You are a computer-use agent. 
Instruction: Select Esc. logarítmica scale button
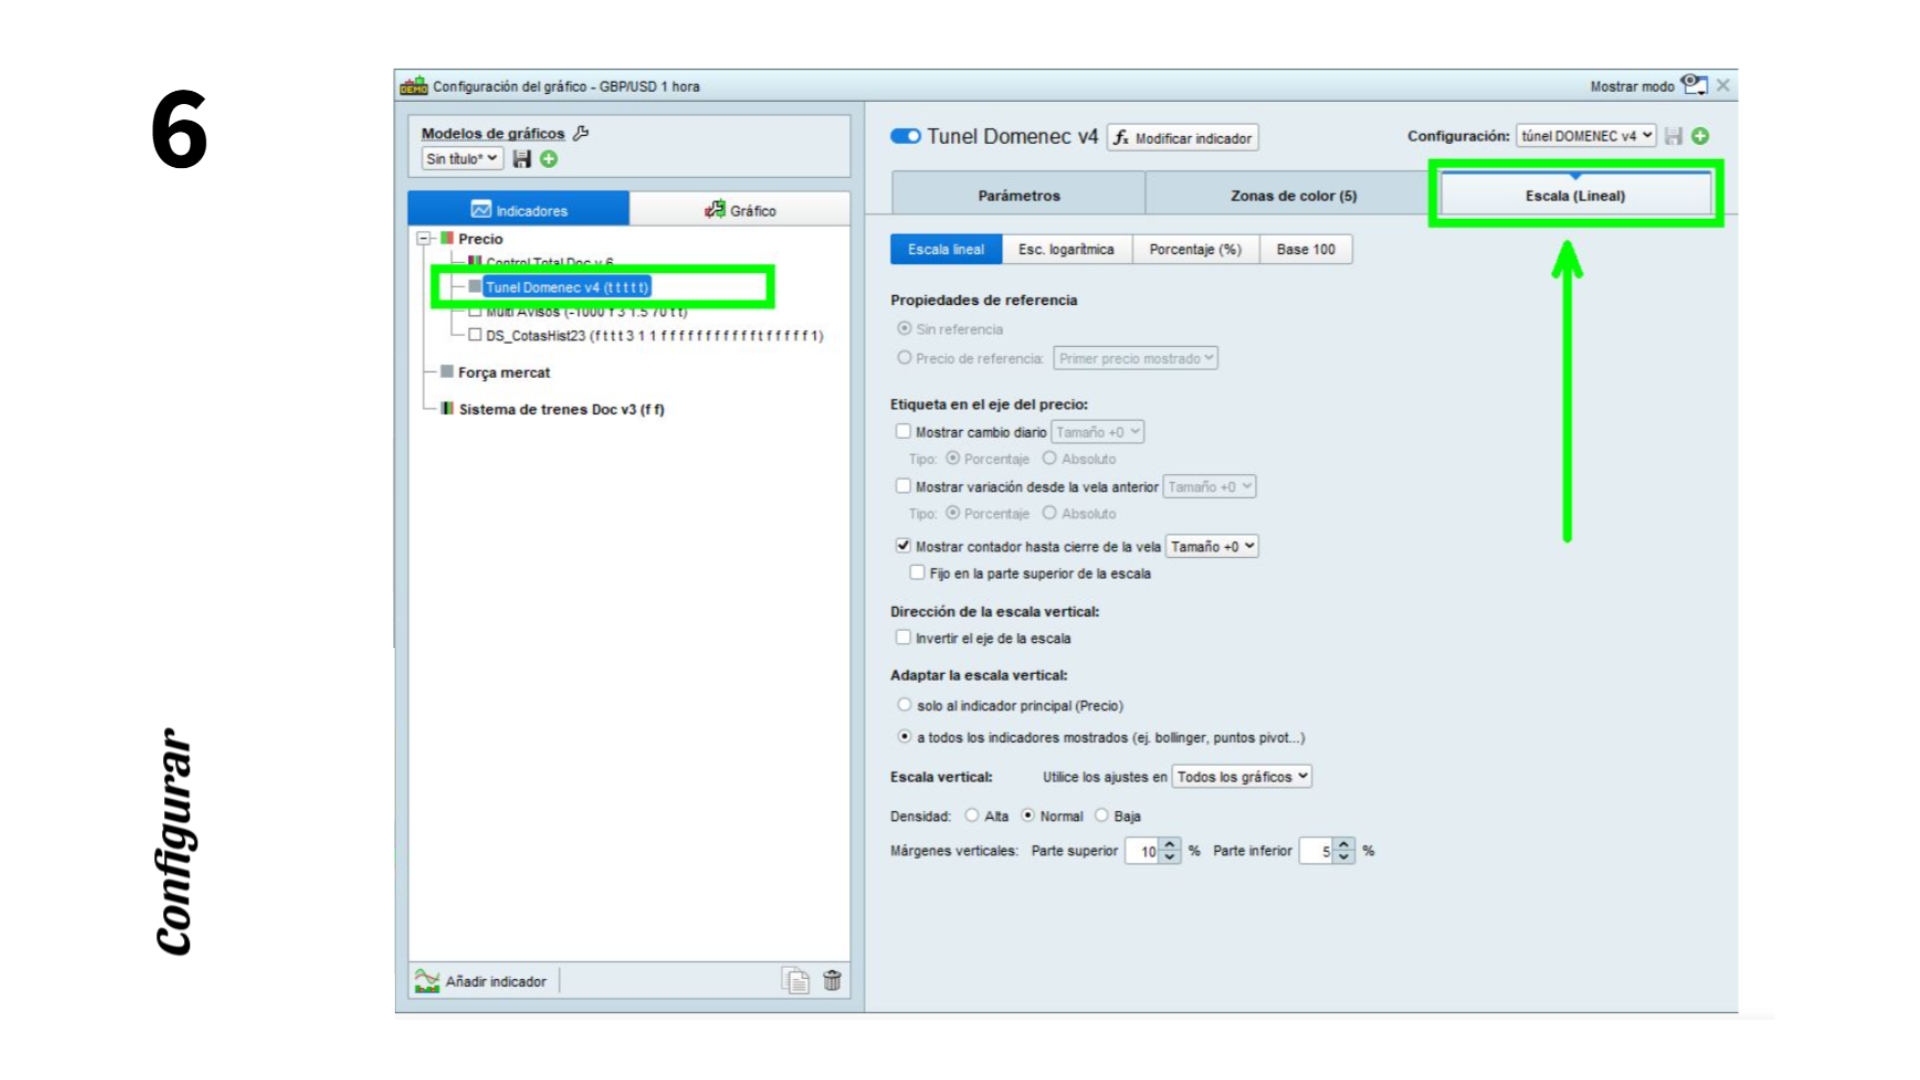click(x=1066, y=250)
